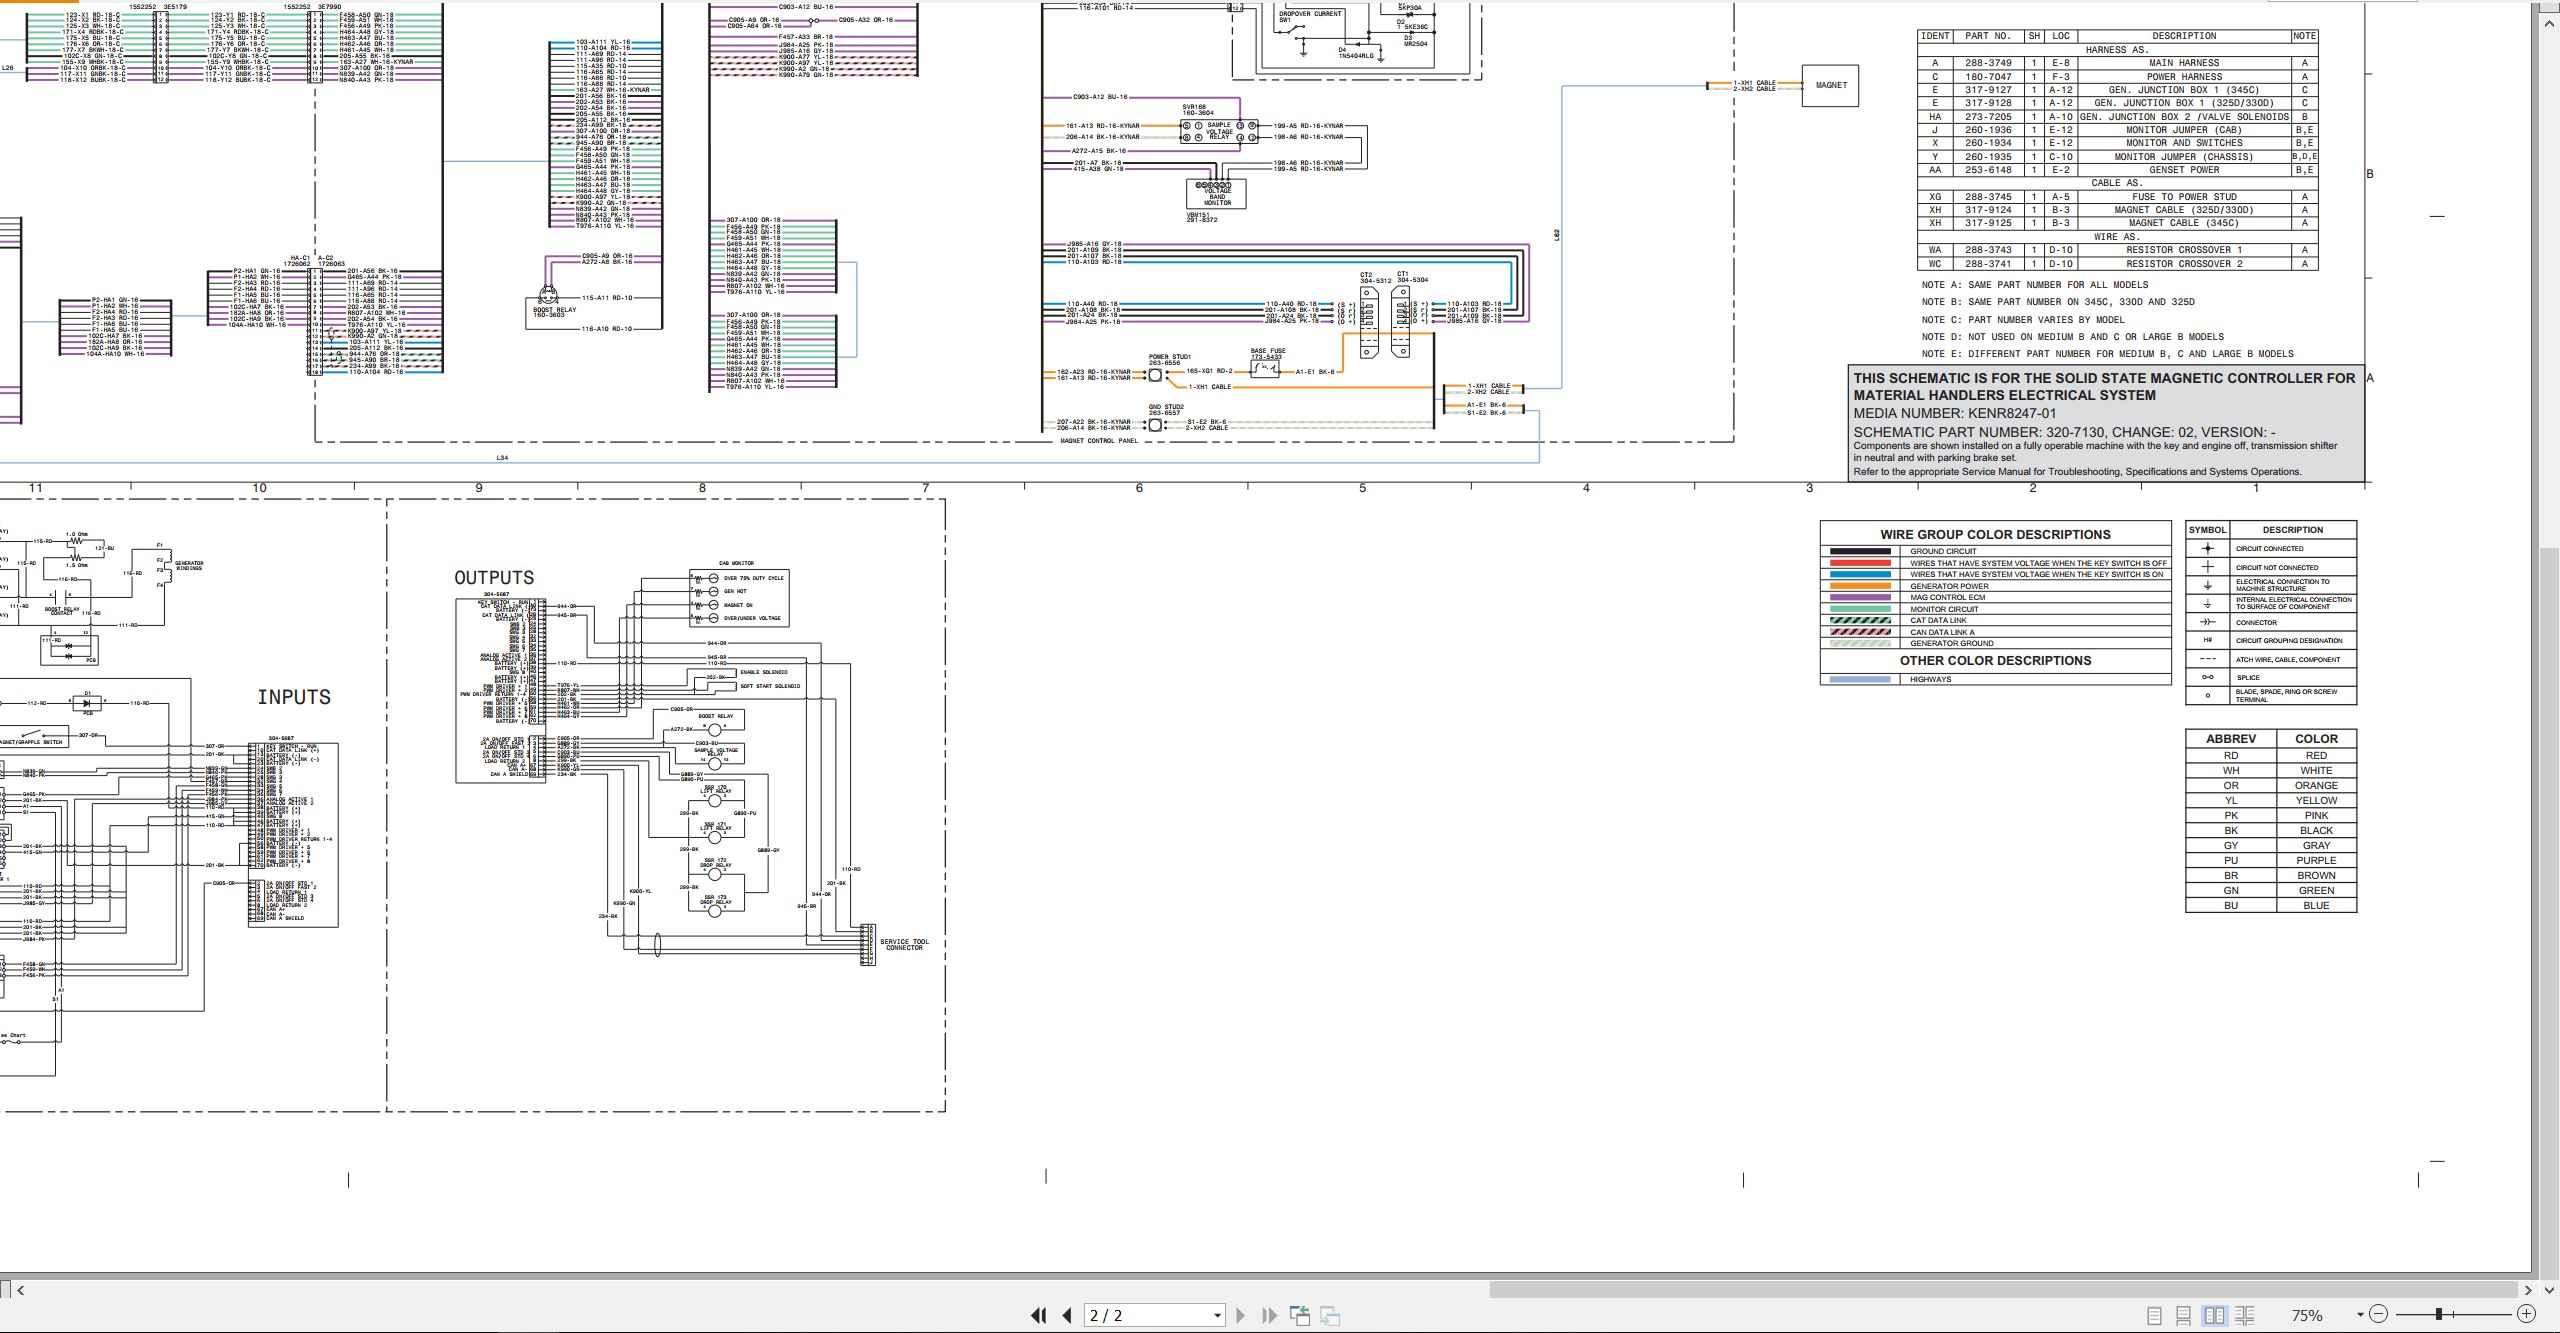Screen dimensions: 2560x1333
Task: Click GENSET POWER description cell
Action: 2185,170
